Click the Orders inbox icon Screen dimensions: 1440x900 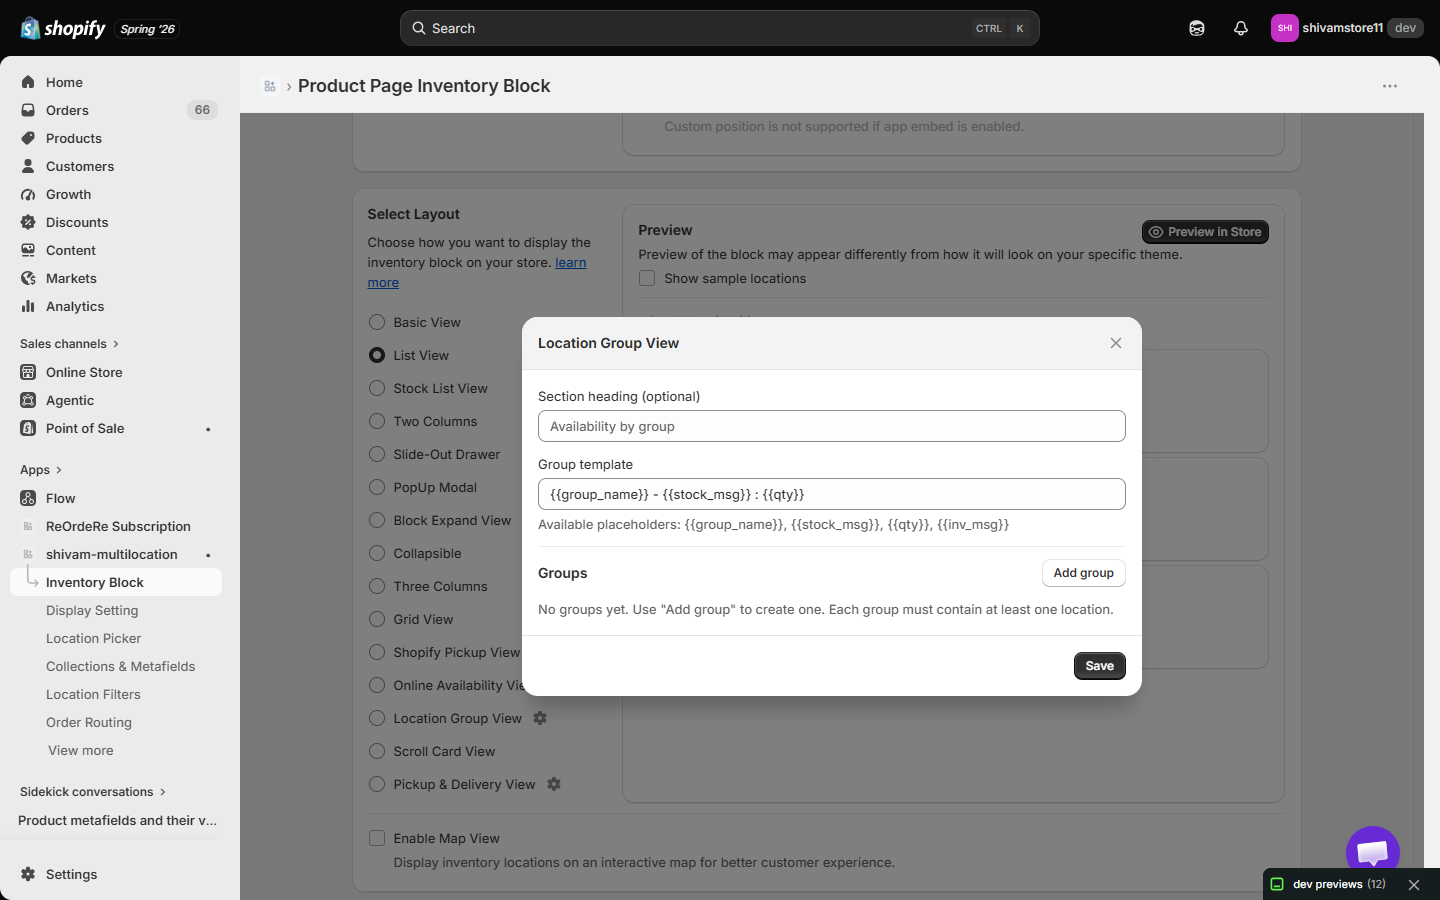click(x=28, y=110)
